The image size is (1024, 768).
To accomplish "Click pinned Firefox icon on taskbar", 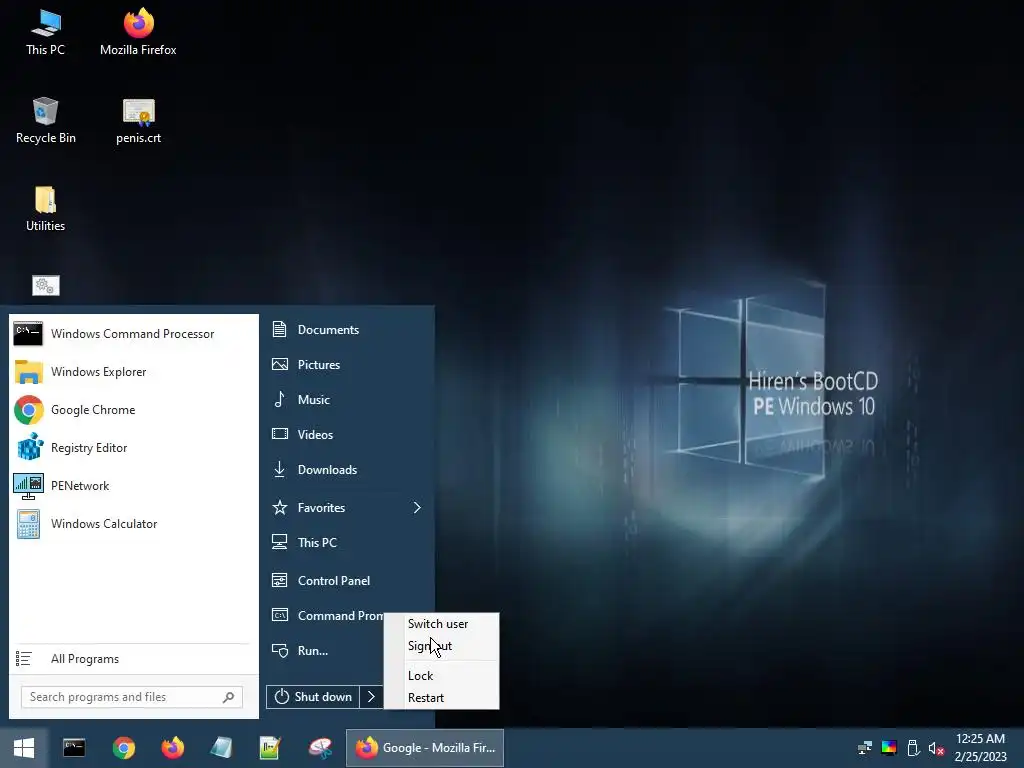I will coord(172,748).
